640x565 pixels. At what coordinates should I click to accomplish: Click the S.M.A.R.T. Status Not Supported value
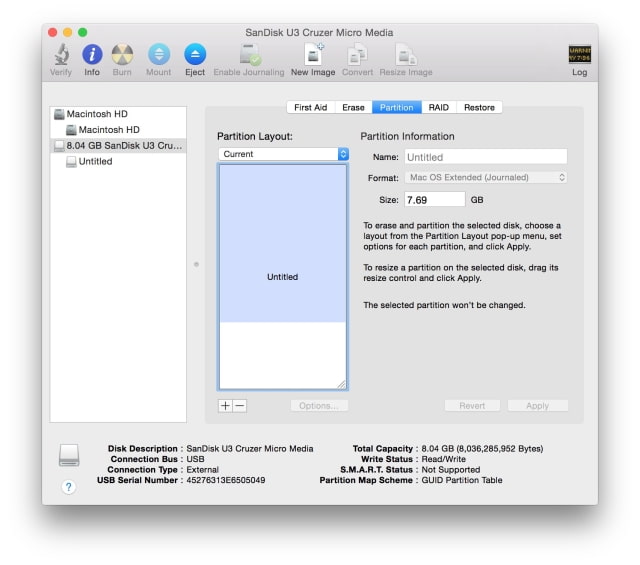pyautogui.click(x=451, y=469)
